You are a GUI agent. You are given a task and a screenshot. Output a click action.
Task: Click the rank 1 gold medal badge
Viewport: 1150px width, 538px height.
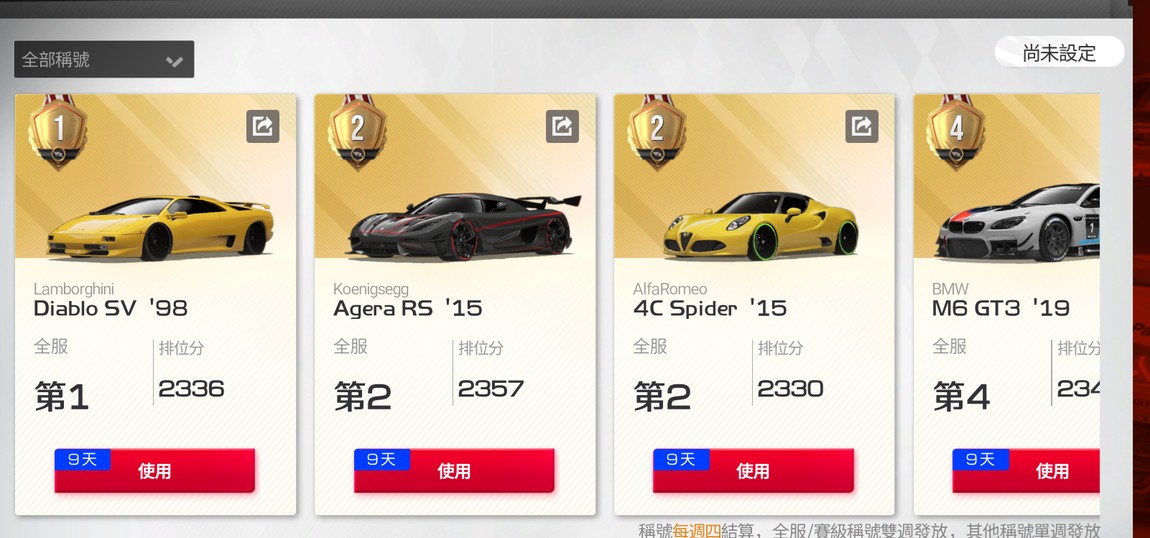(58, 132)
